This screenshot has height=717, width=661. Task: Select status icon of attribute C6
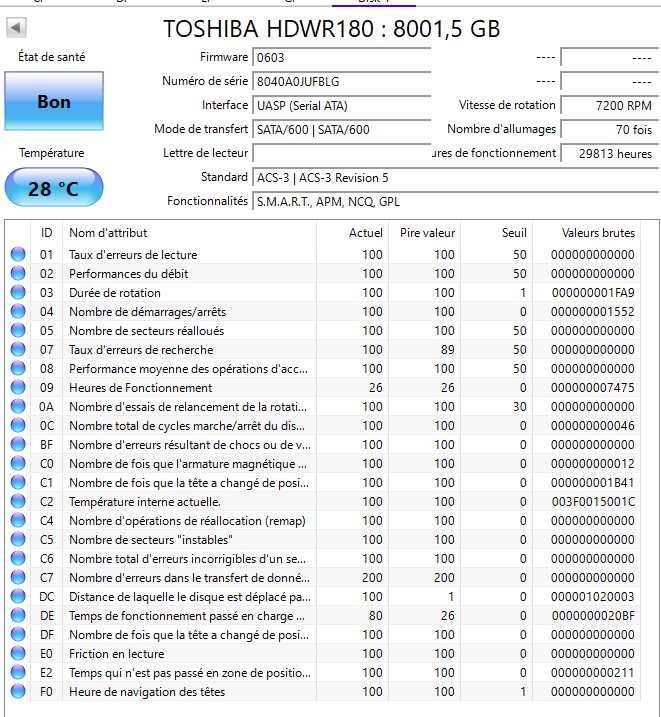[18, 558]
